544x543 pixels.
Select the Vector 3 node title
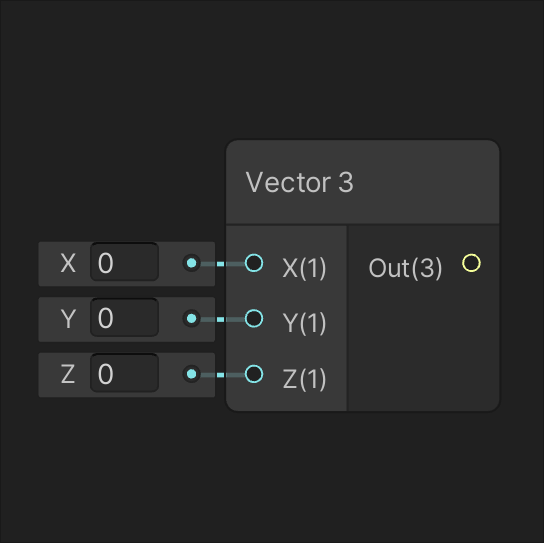[299, 182]
